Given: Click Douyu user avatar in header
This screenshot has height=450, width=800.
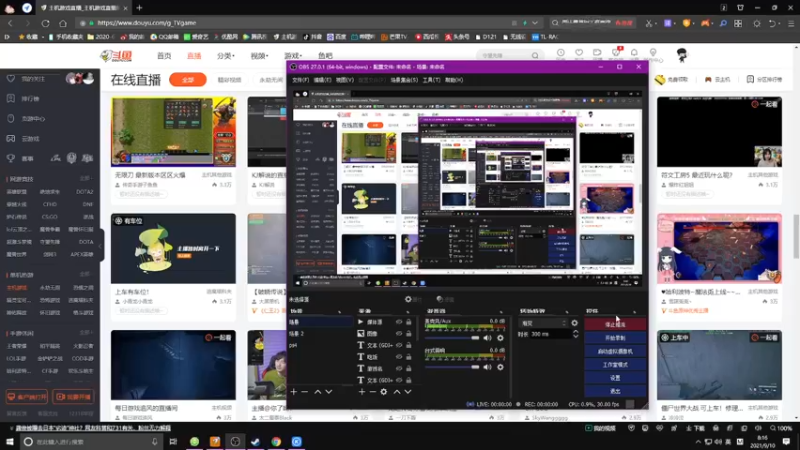Looking at the screenshot, I should [682, 55].
